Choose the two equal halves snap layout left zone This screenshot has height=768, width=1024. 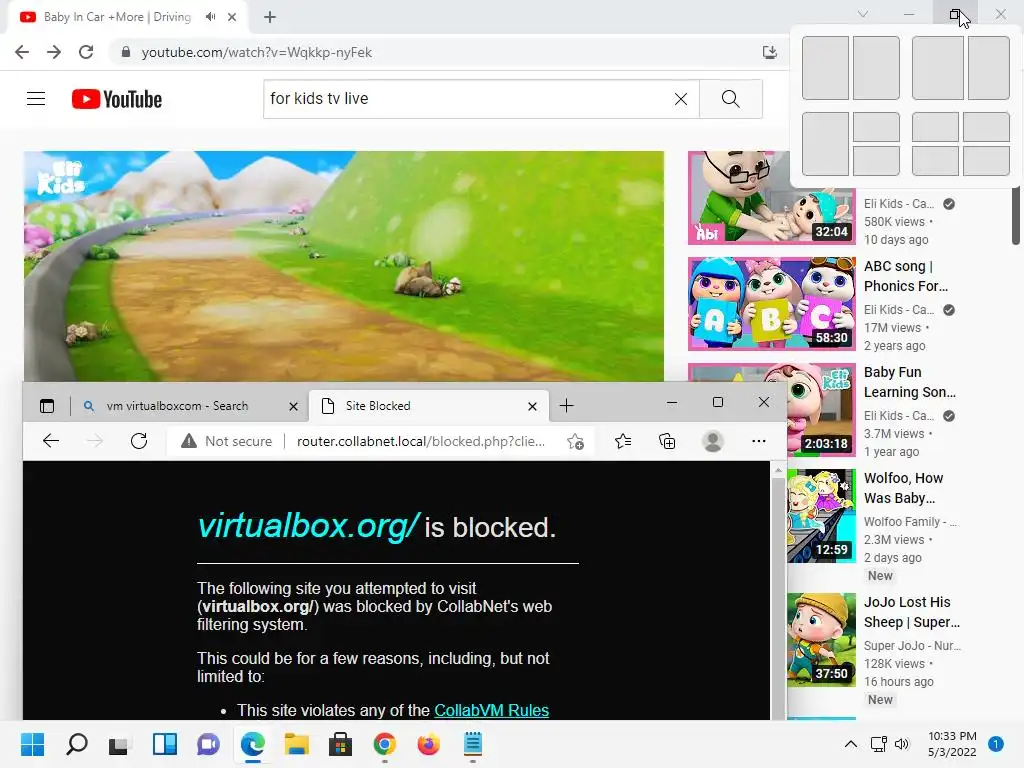click(x=825, y=68)
